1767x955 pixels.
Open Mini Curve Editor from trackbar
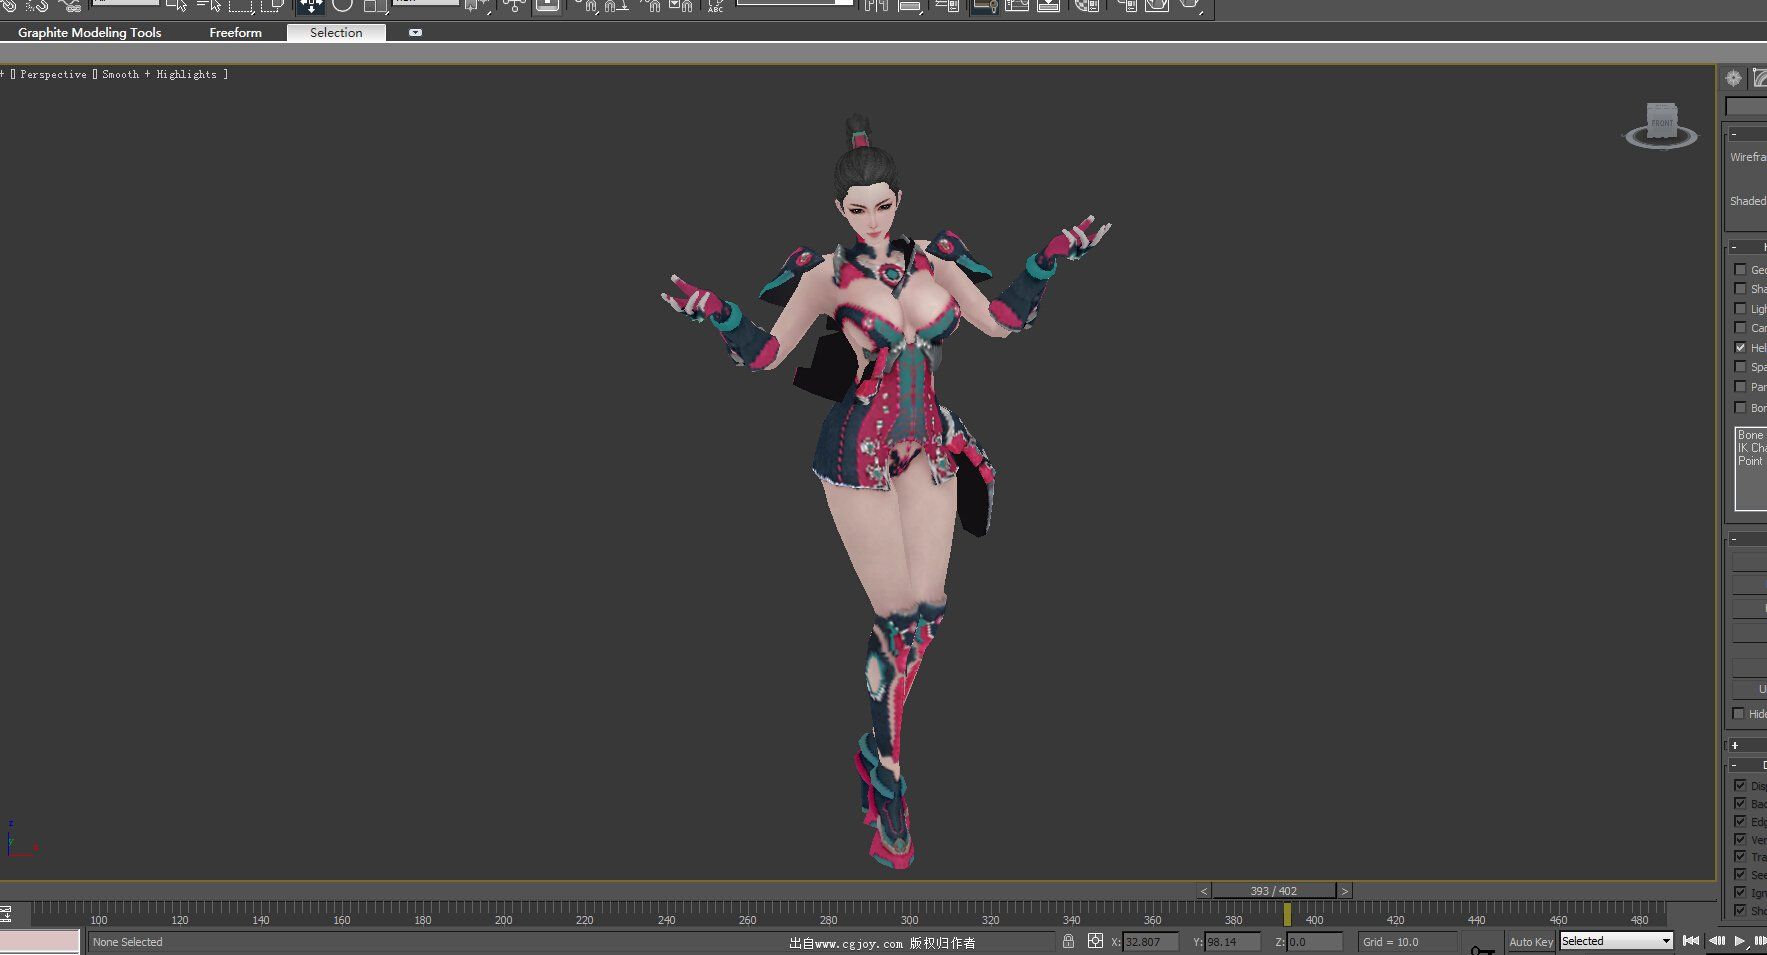coord(5,913)
